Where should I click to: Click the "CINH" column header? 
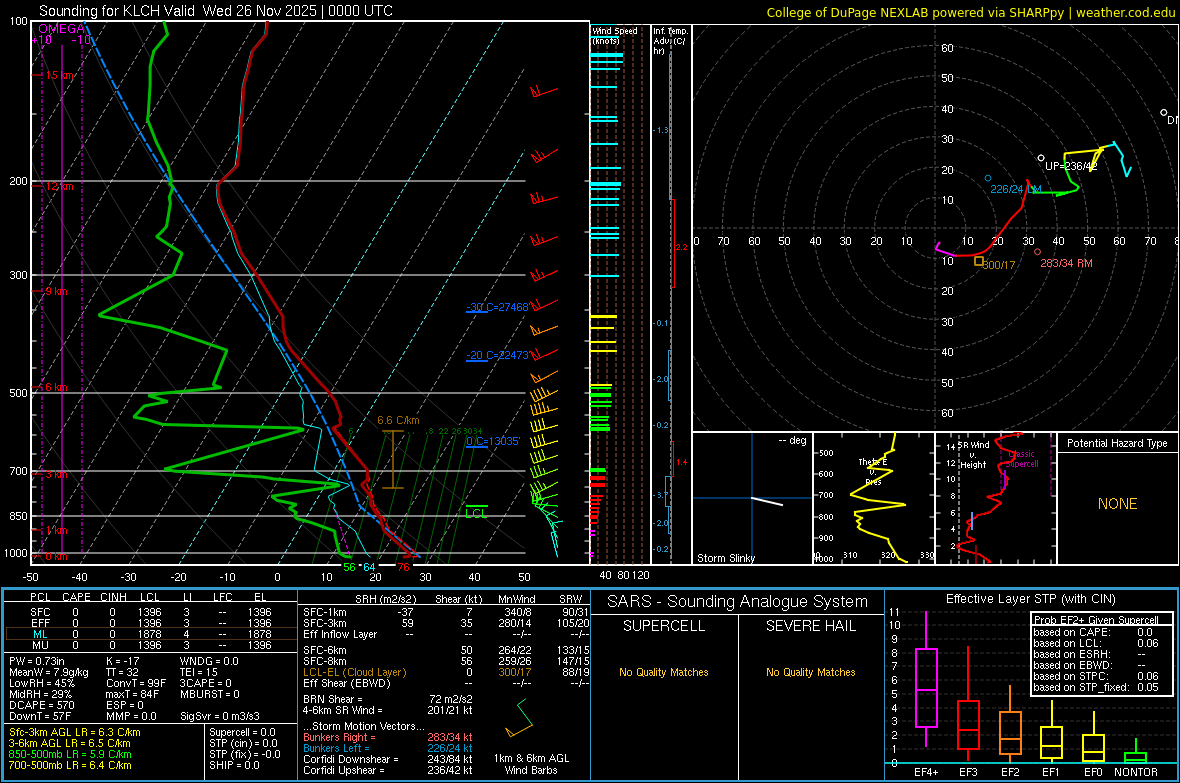point(114,597)
